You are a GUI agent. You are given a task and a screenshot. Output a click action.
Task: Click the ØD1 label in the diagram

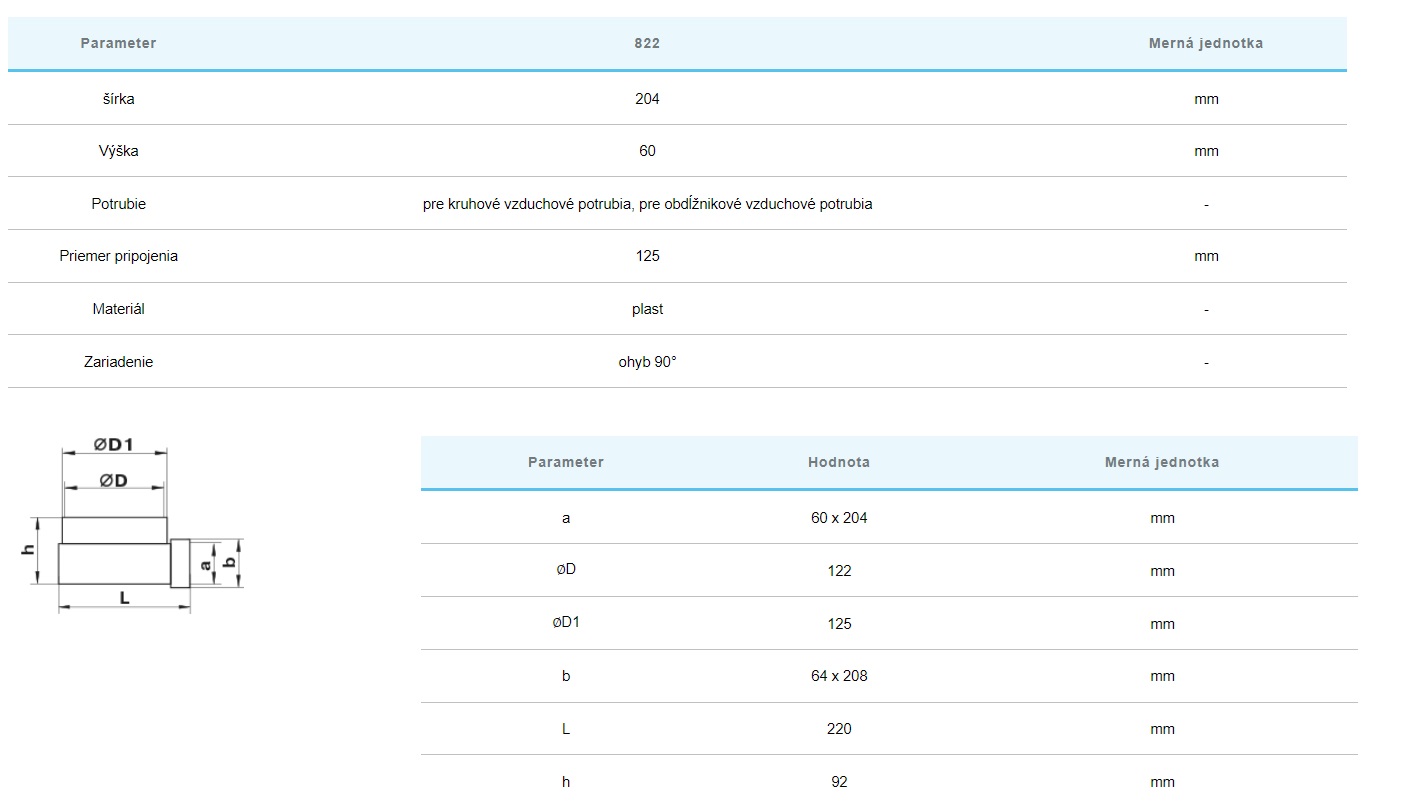(114, 445)
